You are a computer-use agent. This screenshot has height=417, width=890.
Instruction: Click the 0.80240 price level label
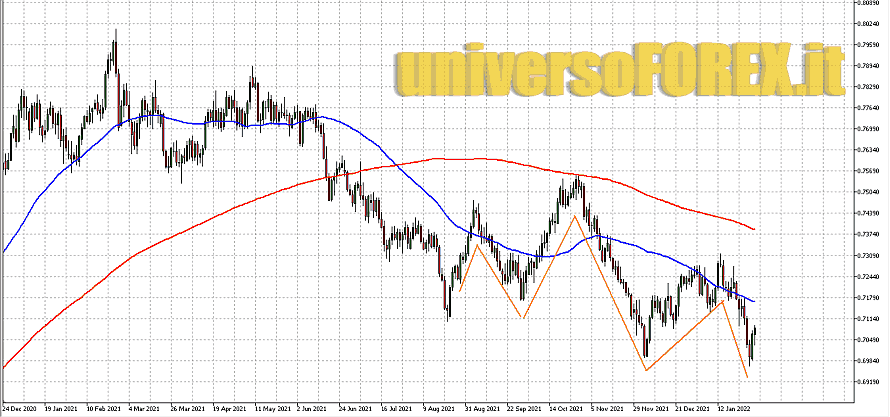click(868, 23)
